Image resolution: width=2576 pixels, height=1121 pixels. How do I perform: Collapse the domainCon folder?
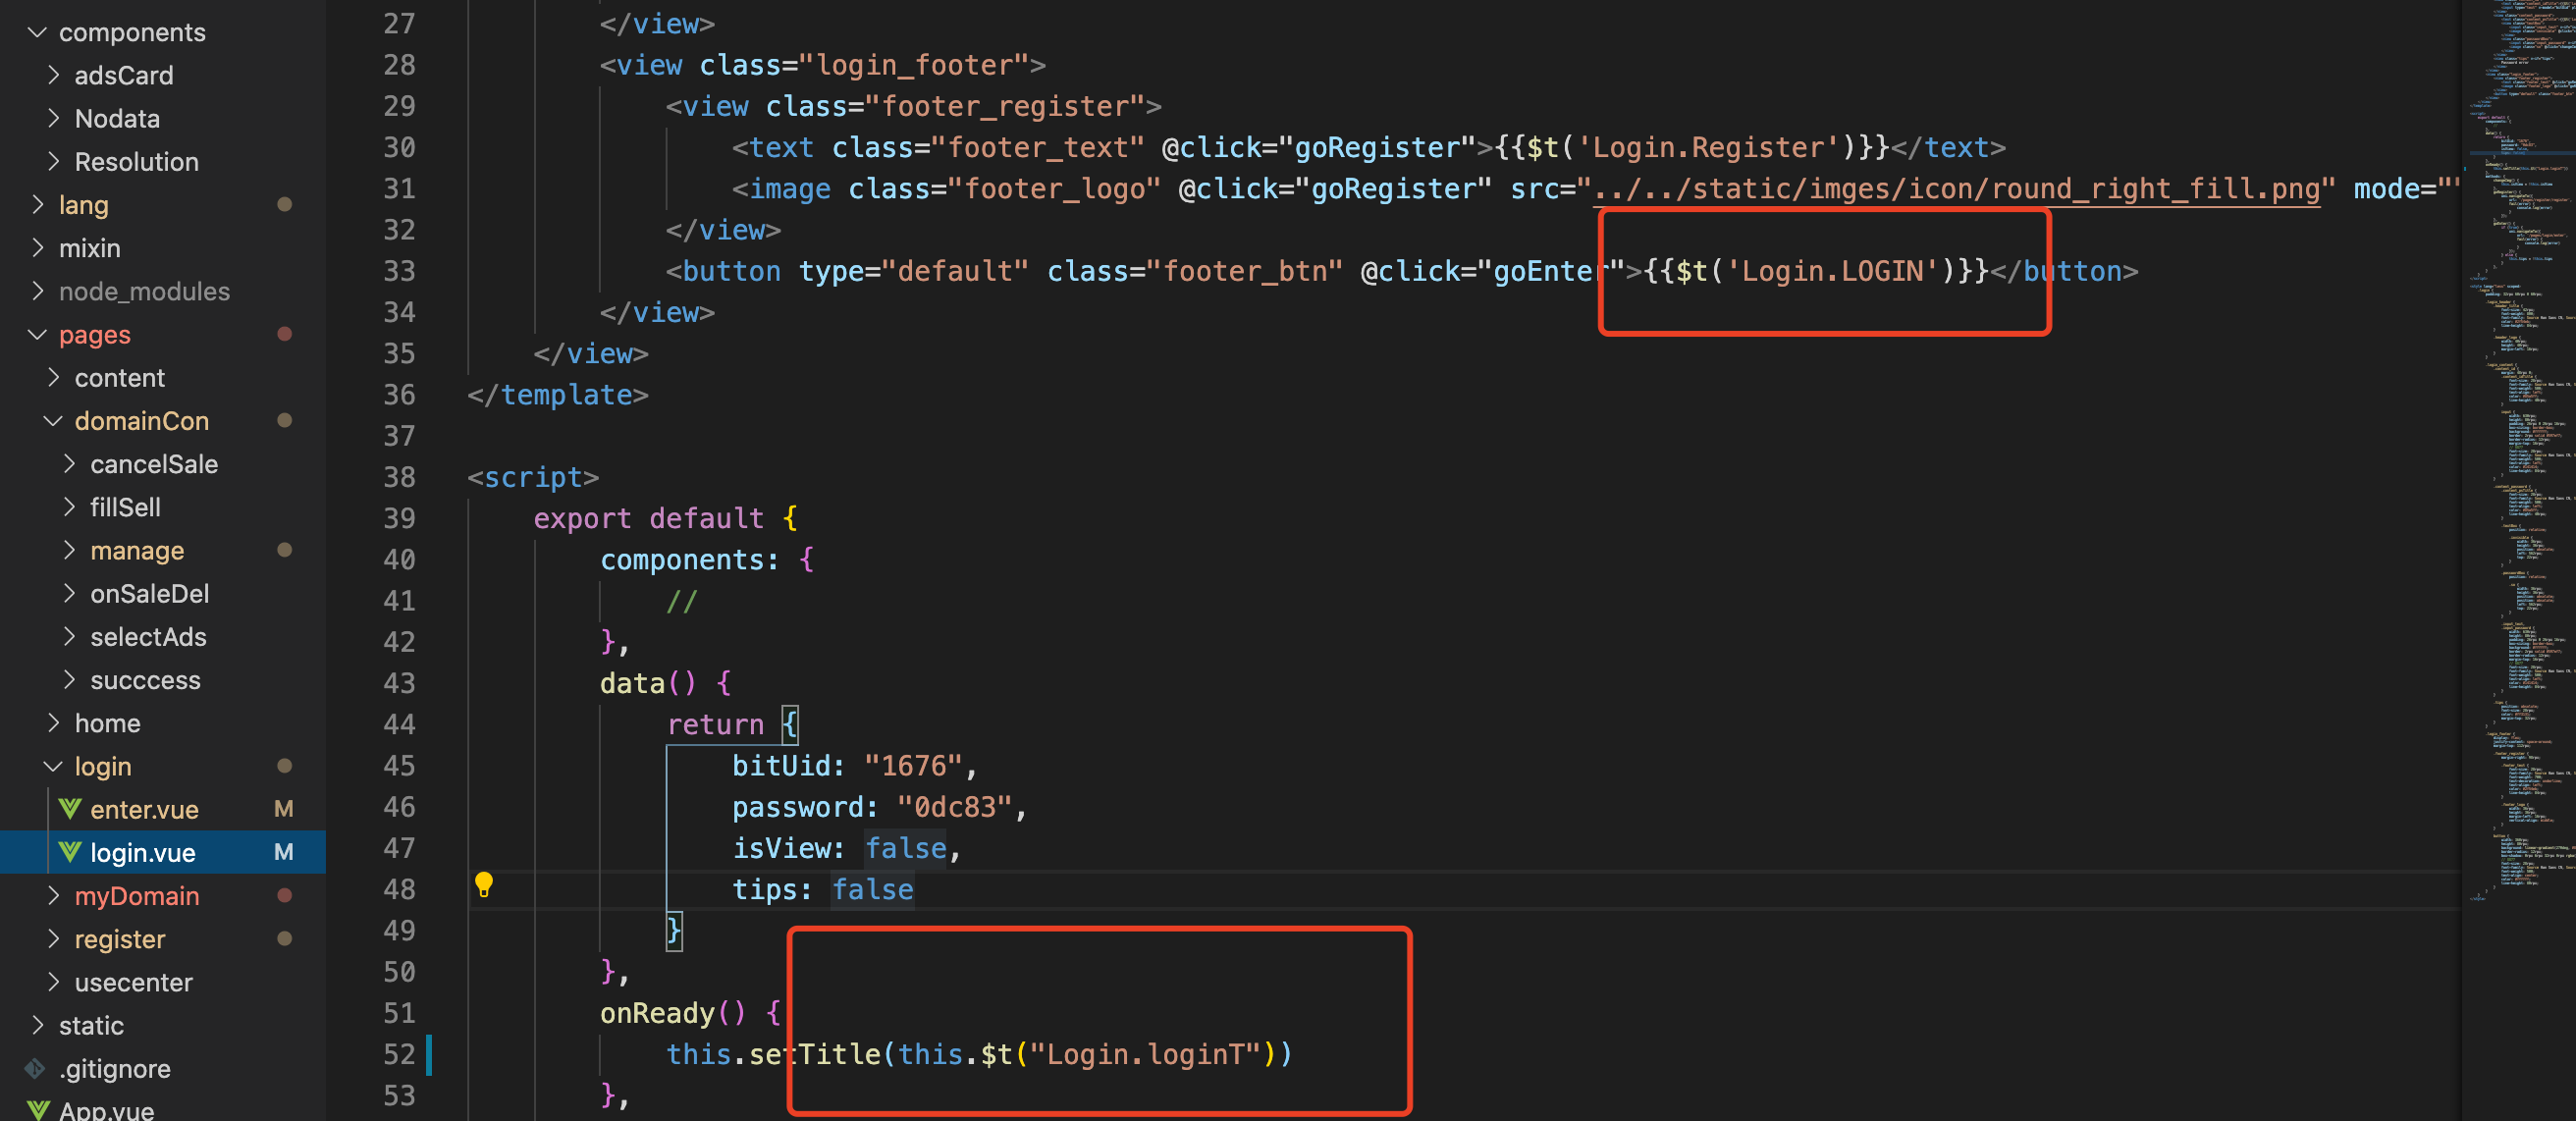(x=54, y=421)
